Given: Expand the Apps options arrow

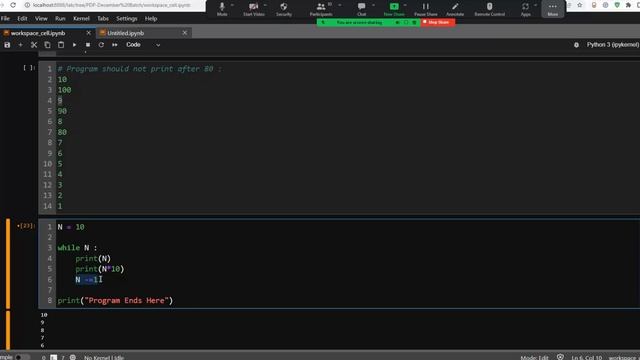Looking at the screenshot, I should (x=536, y=5).
